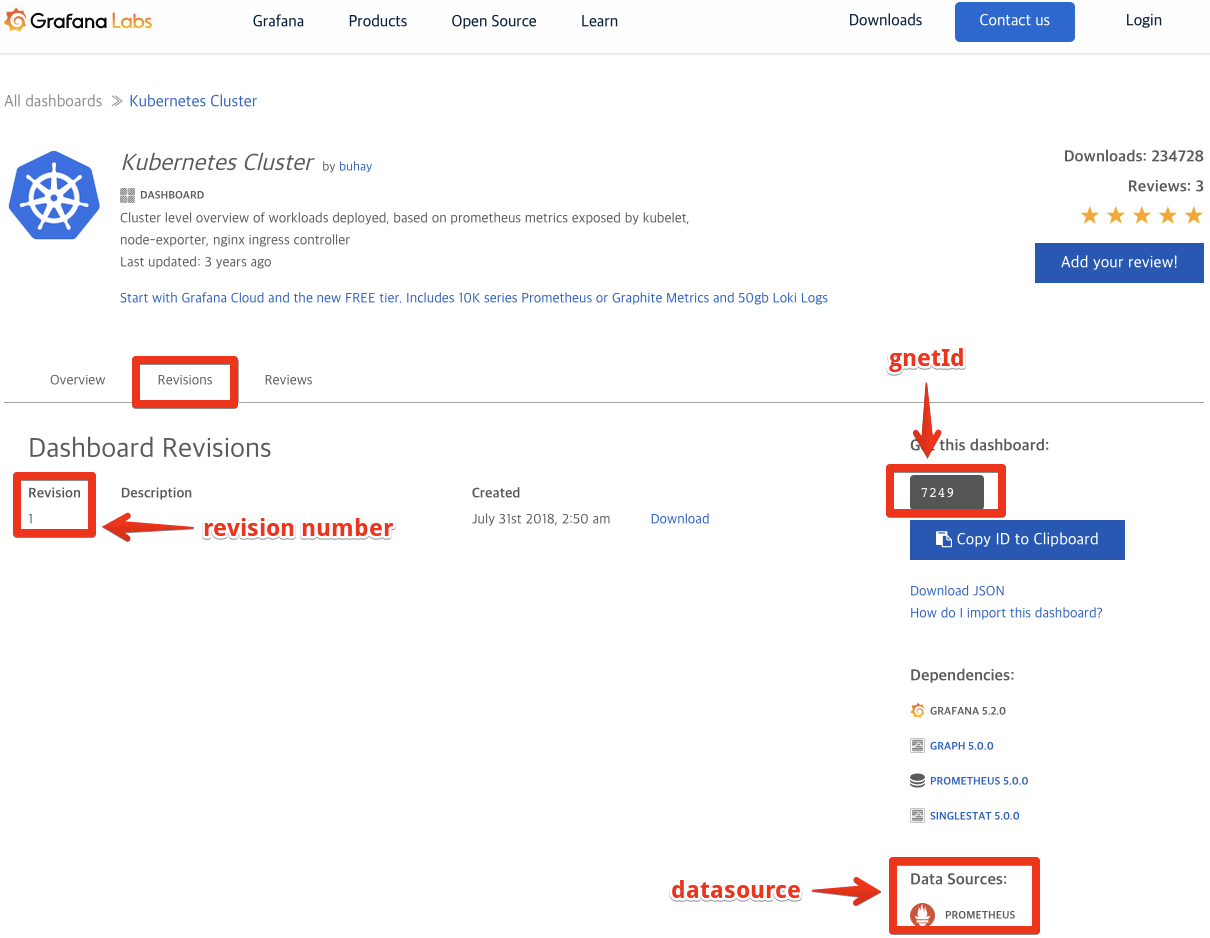This screenshot has height=938, width=1210.
Task: Click the Singlestat 5.0.0 panel icon
Action: point(918,816)
